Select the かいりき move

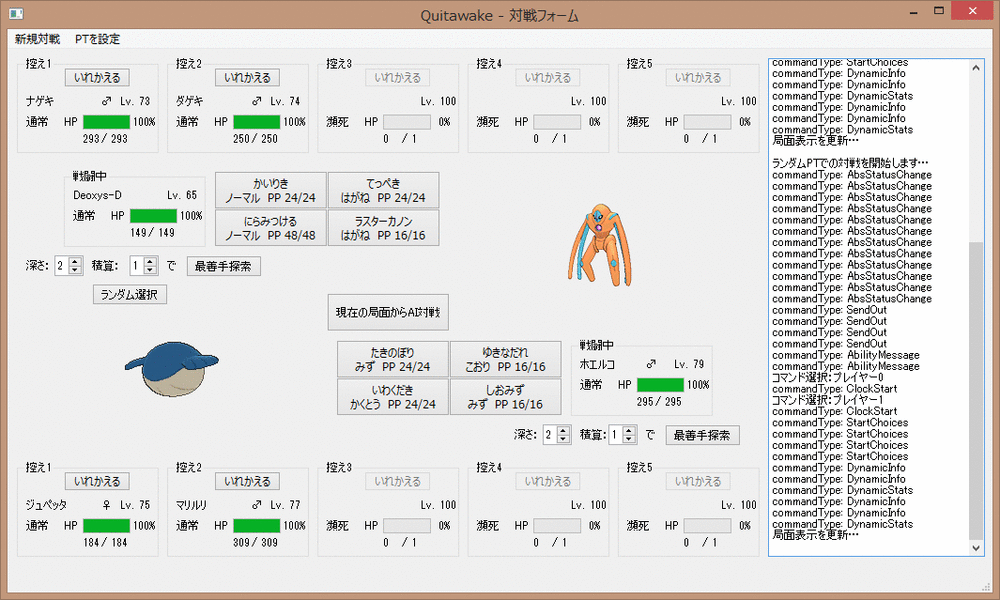(x=270, y=190)
